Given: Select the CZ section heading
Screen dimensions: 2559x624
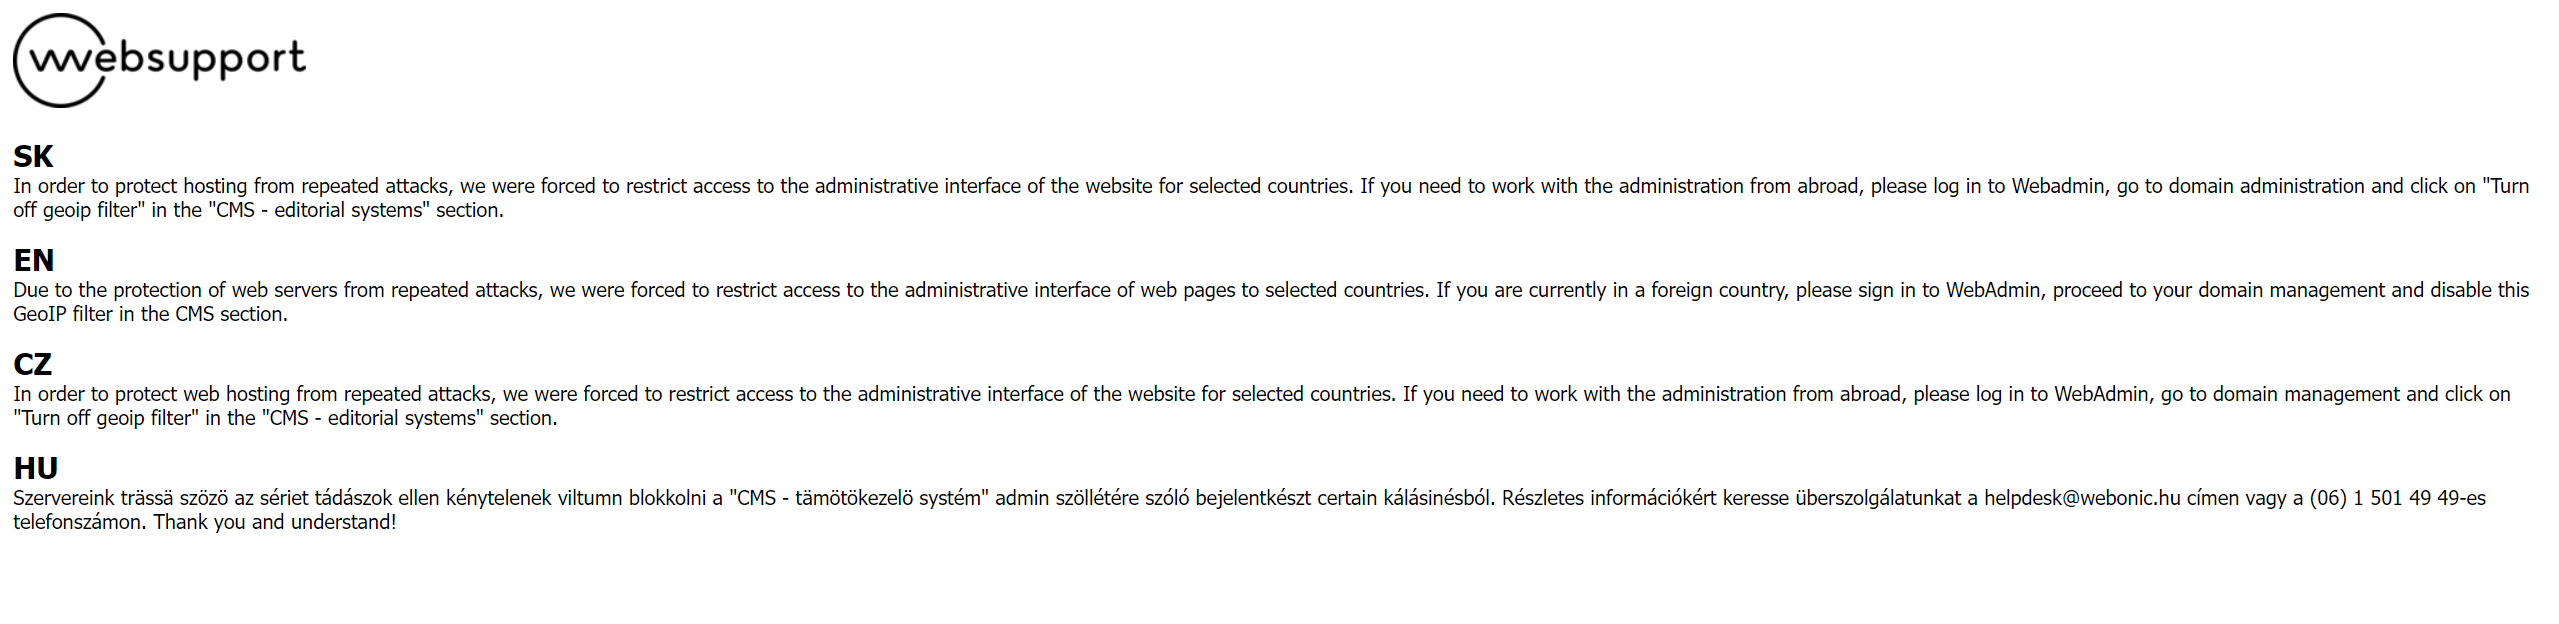Looking at the screenshot, I should (x=33, y=364).
